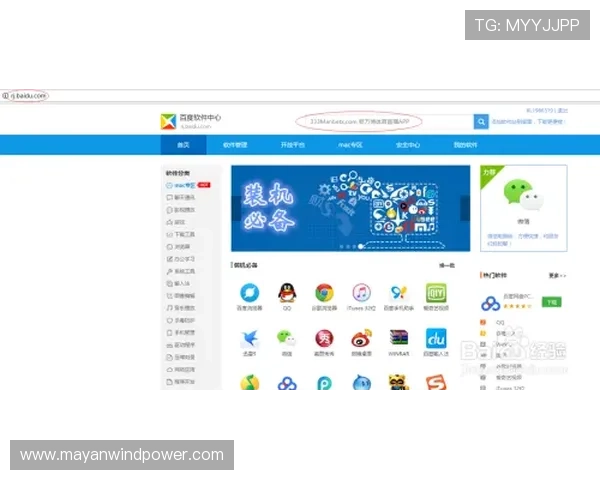
Task: Open the phone management sidebar category
Action: pyautogui.click(x=181, y=333)
